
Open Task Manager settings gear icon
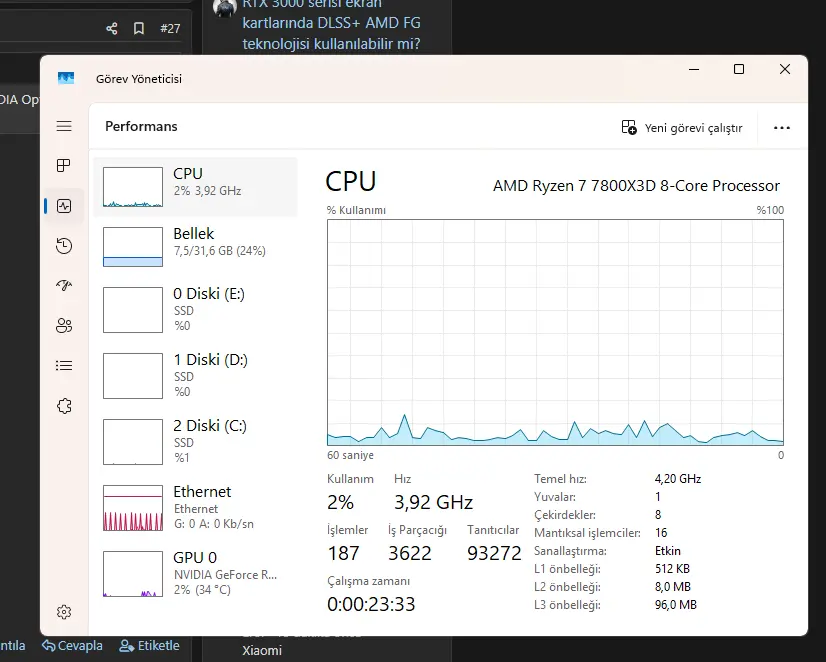click(64, 612)
